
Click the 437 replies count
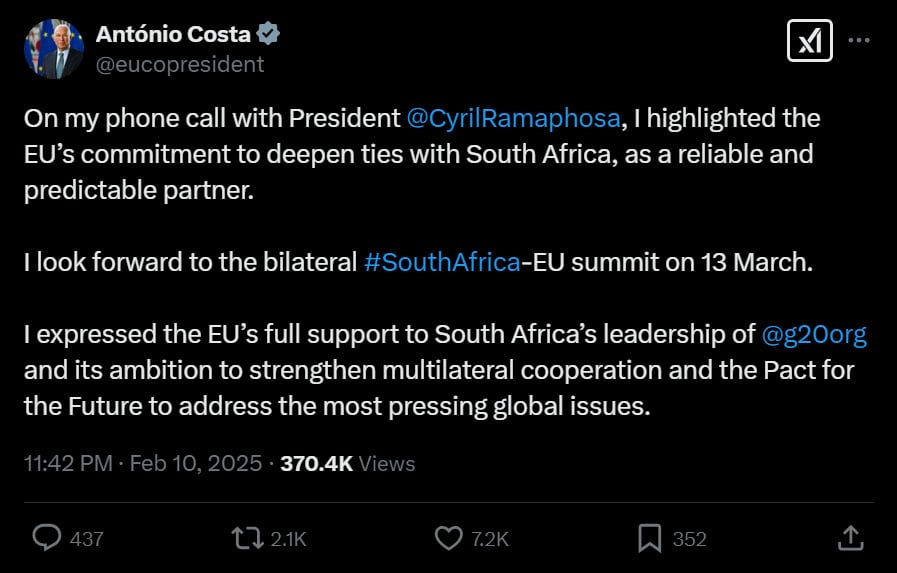click(87, 539)
